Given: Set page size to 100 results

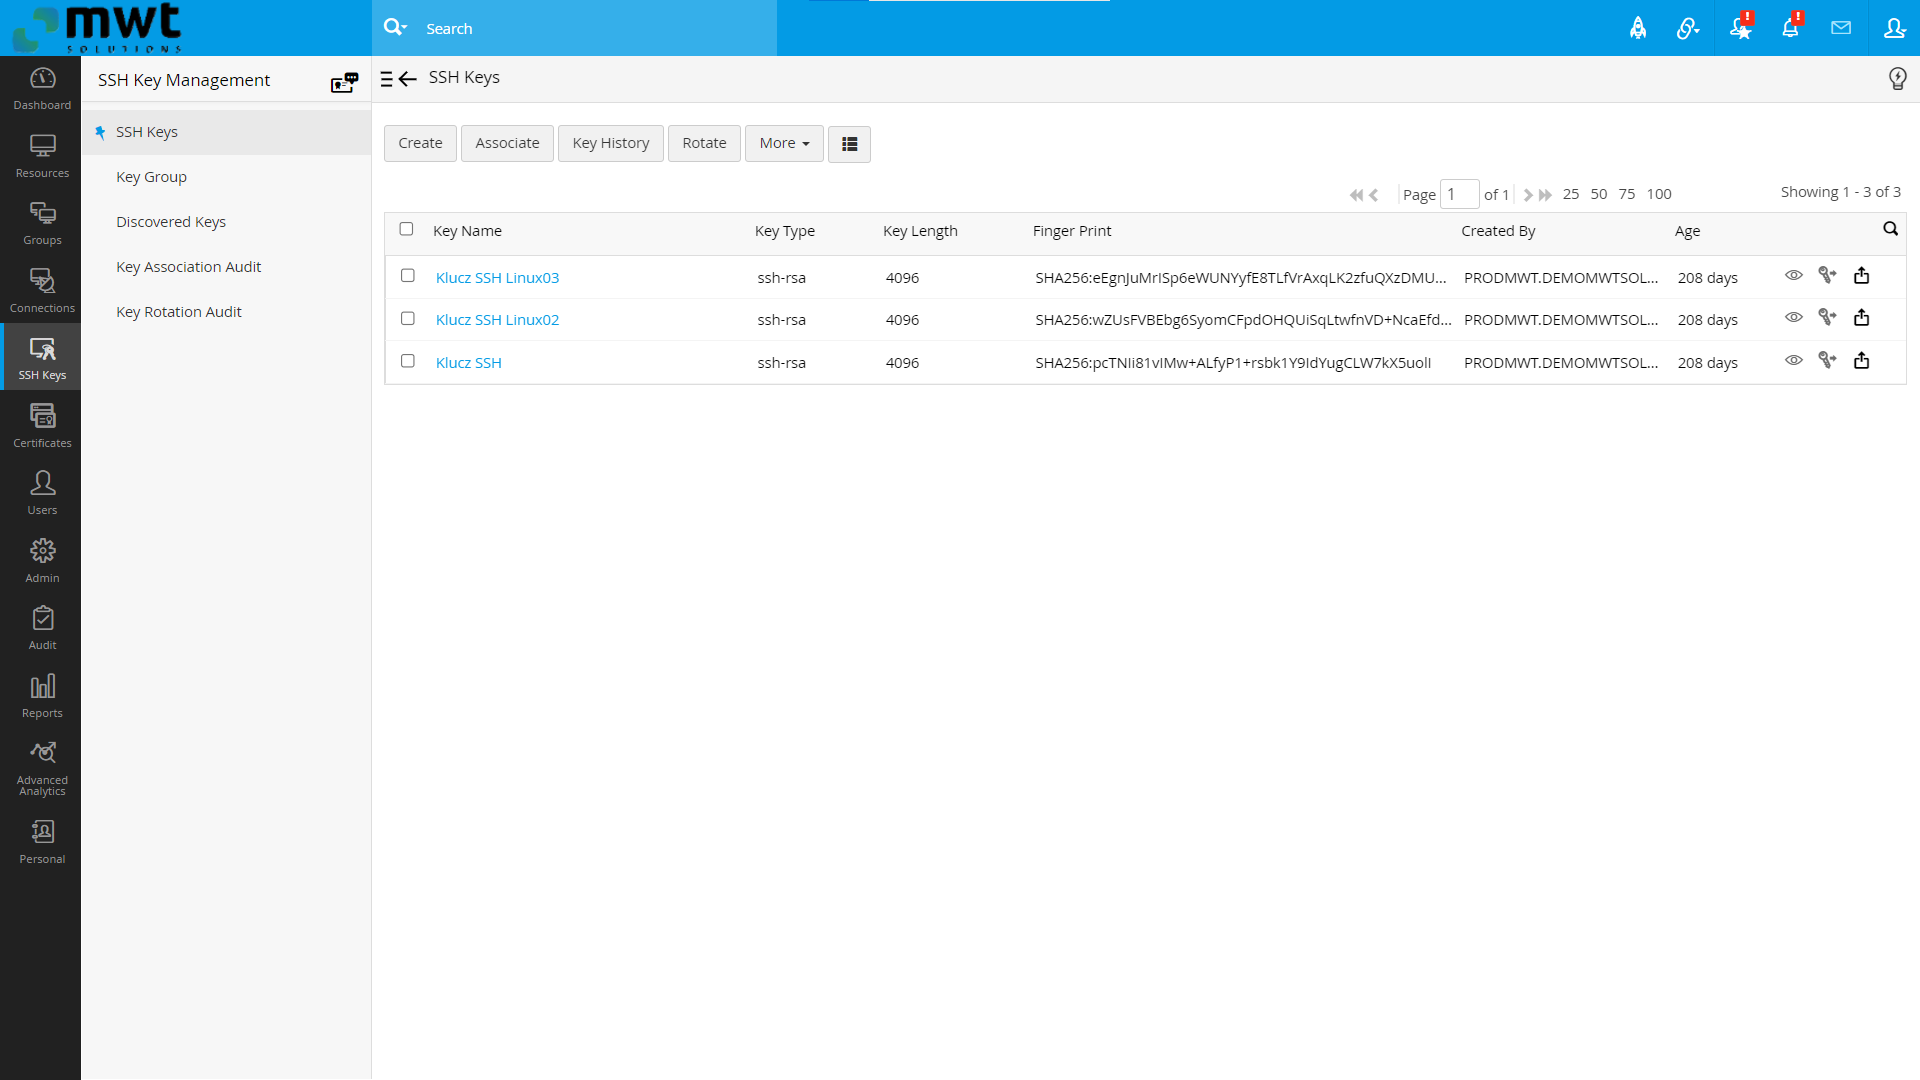Looking at the screenshot, I should pos(1659,194).
